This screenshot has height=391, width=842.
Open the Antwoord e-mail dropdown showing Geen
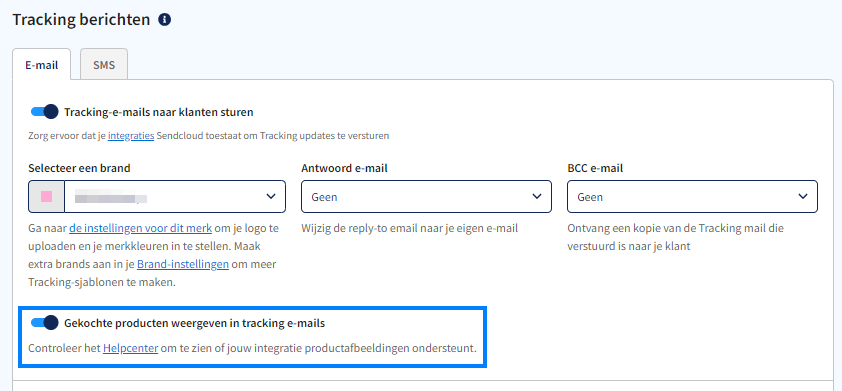(426, 197)
